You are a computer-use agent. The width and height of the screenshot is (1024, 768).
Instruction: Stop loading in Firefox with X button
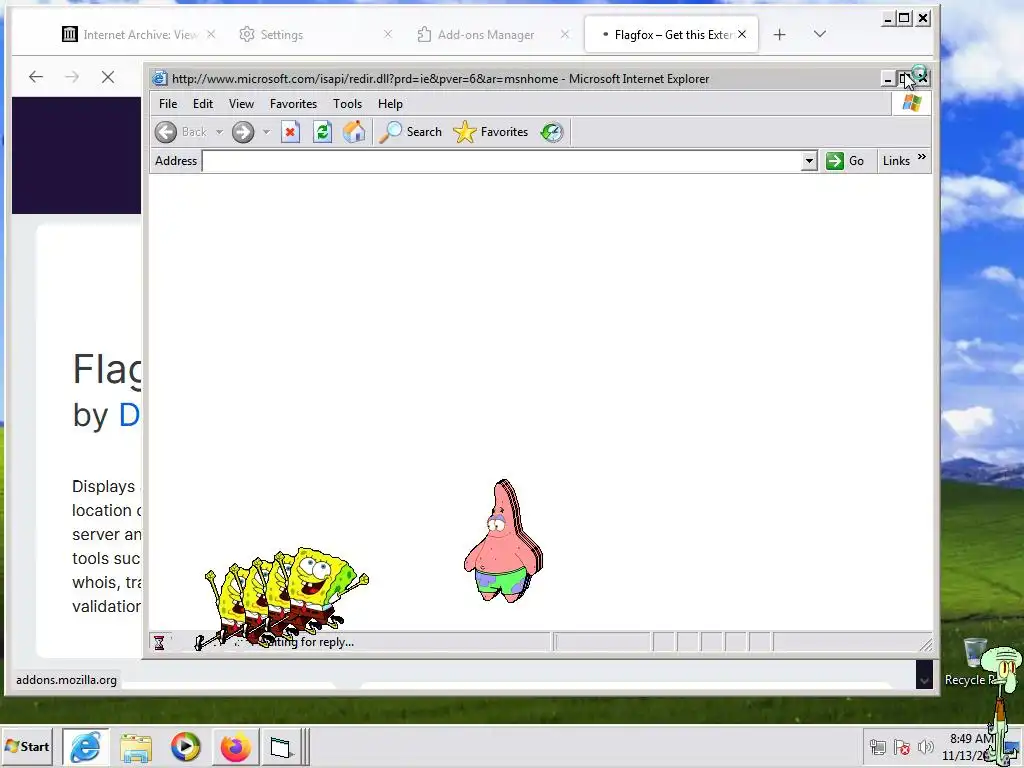pyautogui.click(x=108, y=77)
